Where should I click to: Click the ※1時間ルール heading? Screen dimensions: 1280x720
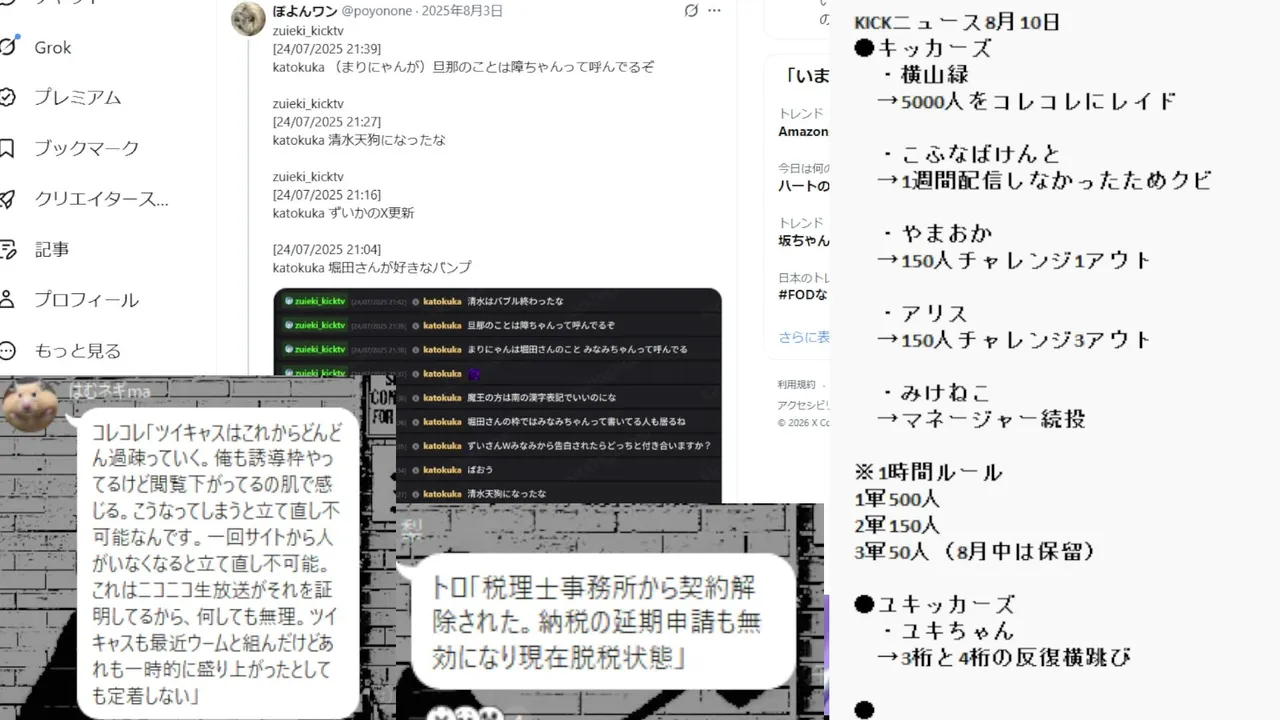[928, 473]
